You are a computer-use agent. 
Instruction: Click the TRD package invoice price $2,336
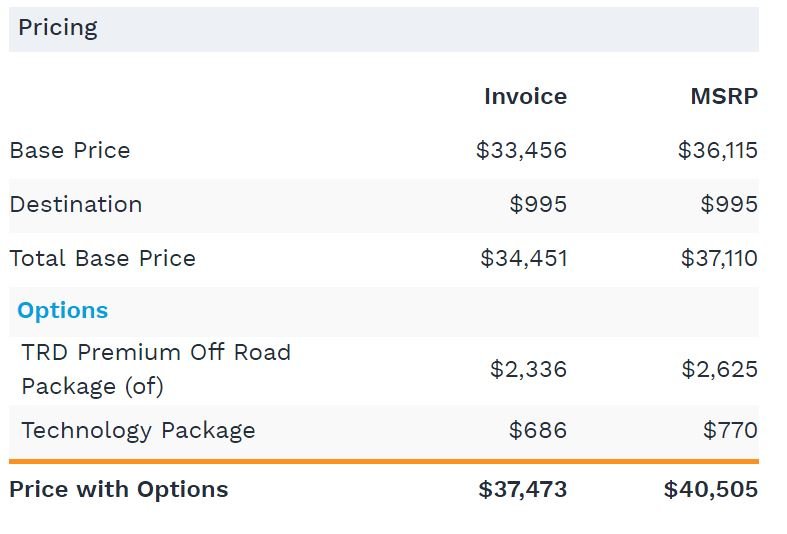pyautogui.click(x=529, y=369)
